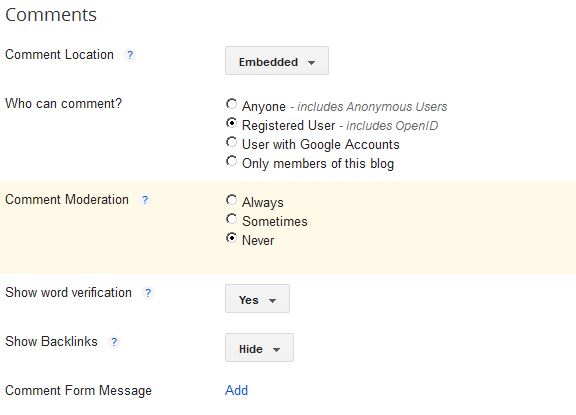Set comment moderation to Always
Screen dimensions: 576x415
click(231, 200)
